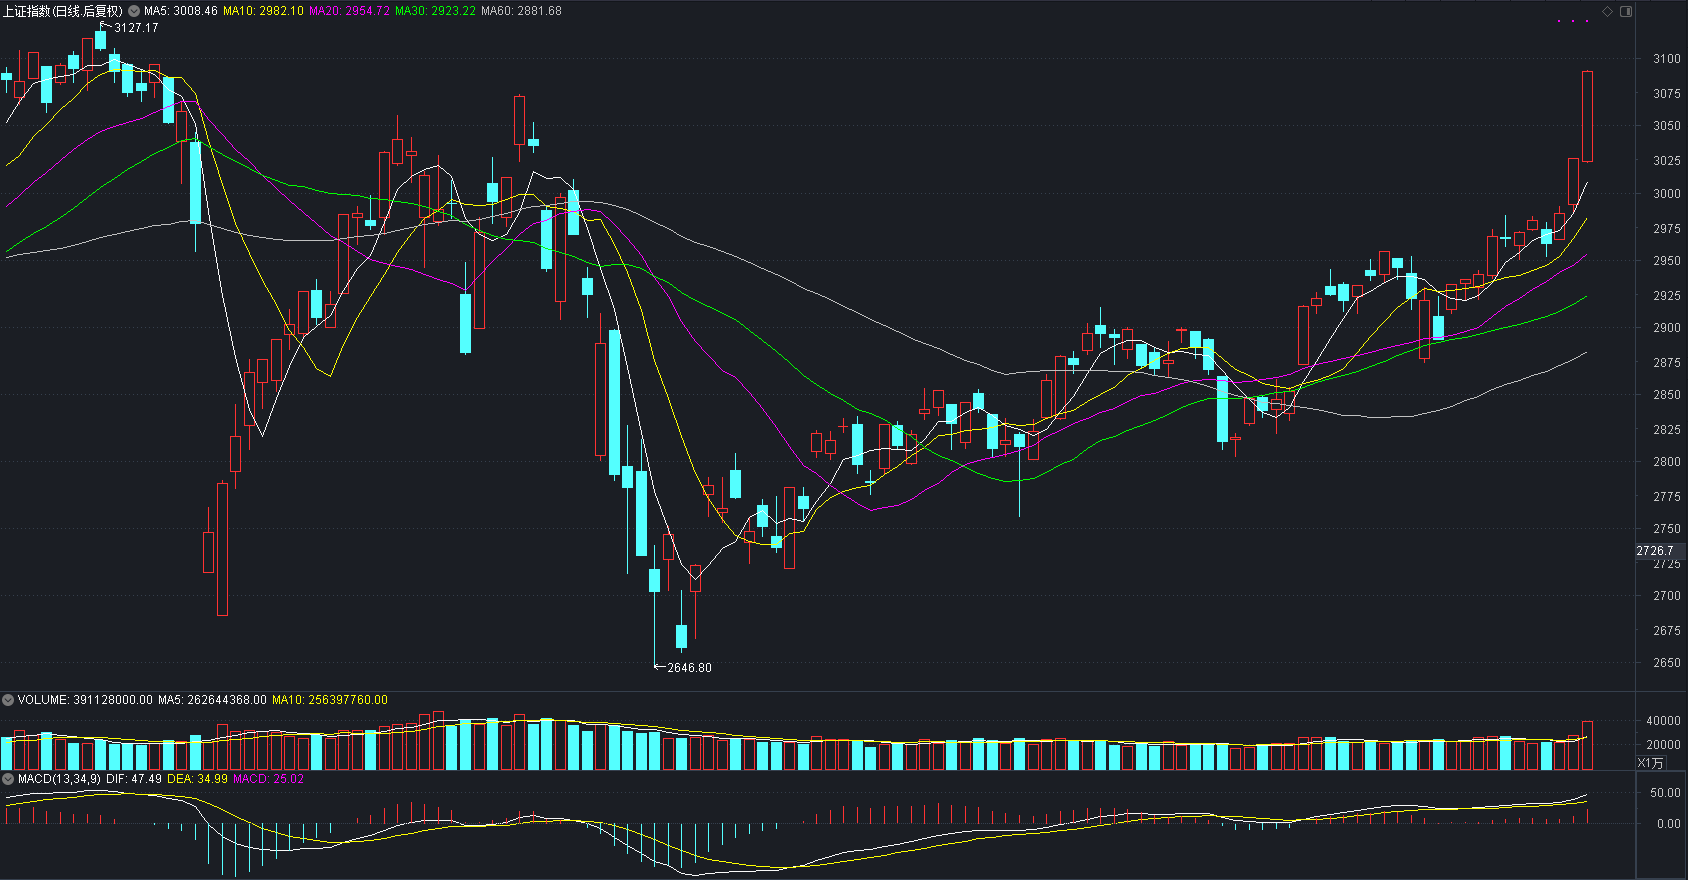Click the 2726.7 price tag on axis
This screenshot has height=880, width=1688.
[x=1655, y=551]
